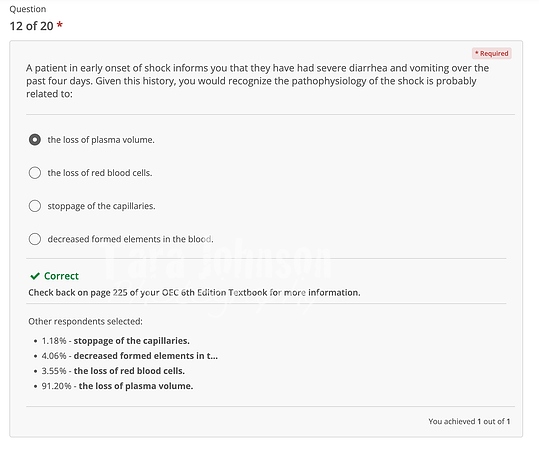Choose the stoppage of the capillaries radio option
Screen dimensions: 539x450
coord(35,206)
